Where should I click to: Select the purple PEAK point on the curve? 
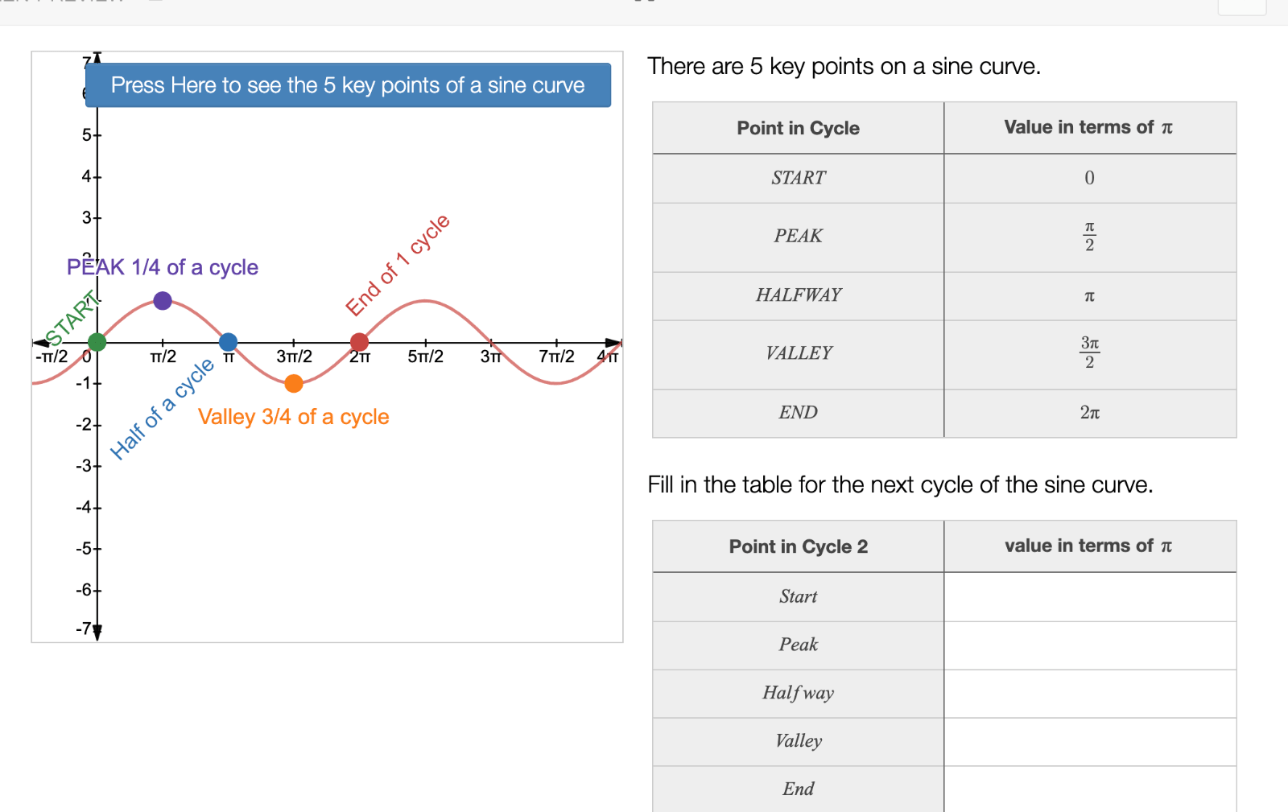[162, 299]
